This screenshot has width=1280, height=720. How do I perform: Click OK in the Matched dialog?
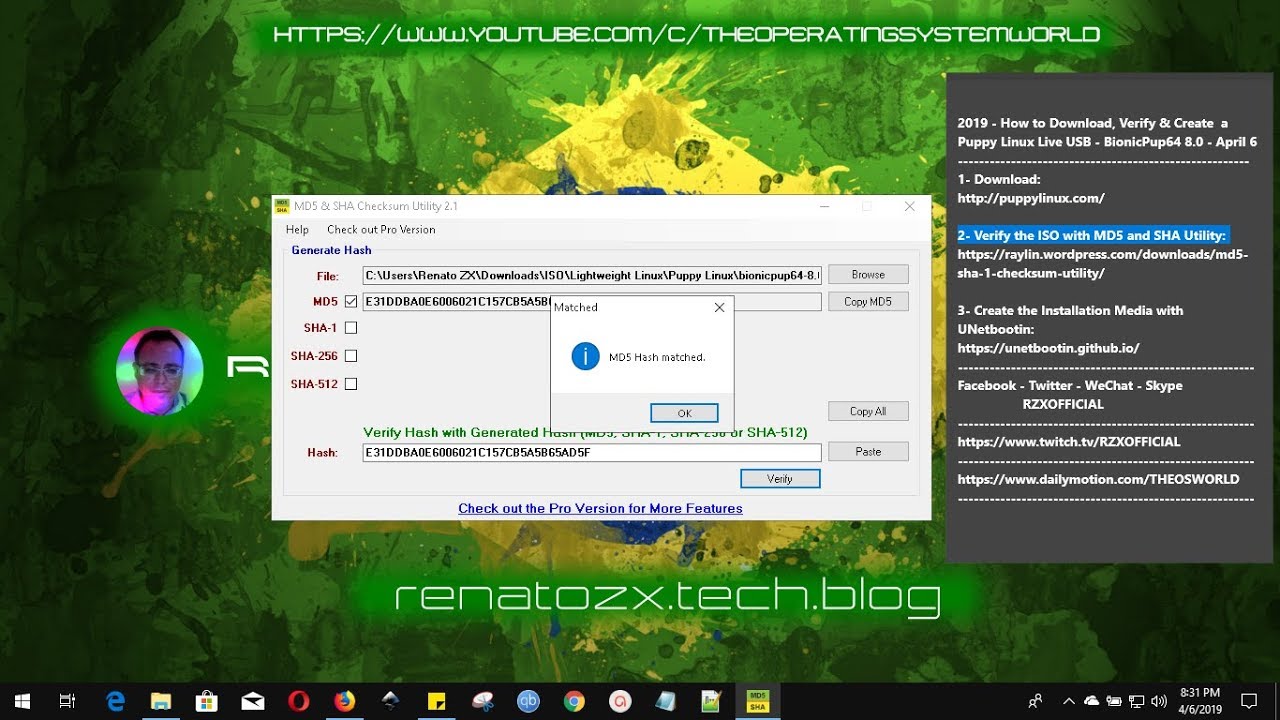pyautogui.click(x=684, y=413)
